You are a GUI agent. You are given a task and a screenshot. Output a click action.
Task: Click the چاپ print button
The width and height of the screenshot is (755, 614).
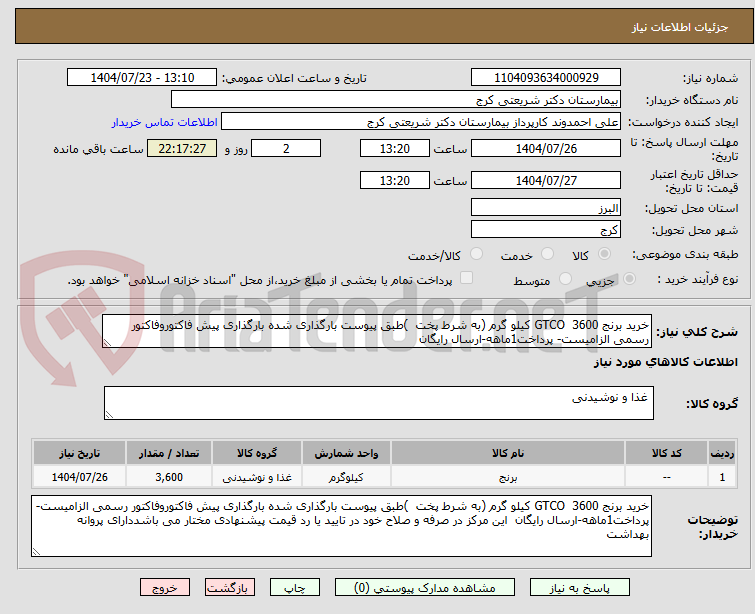coord(295,588)
